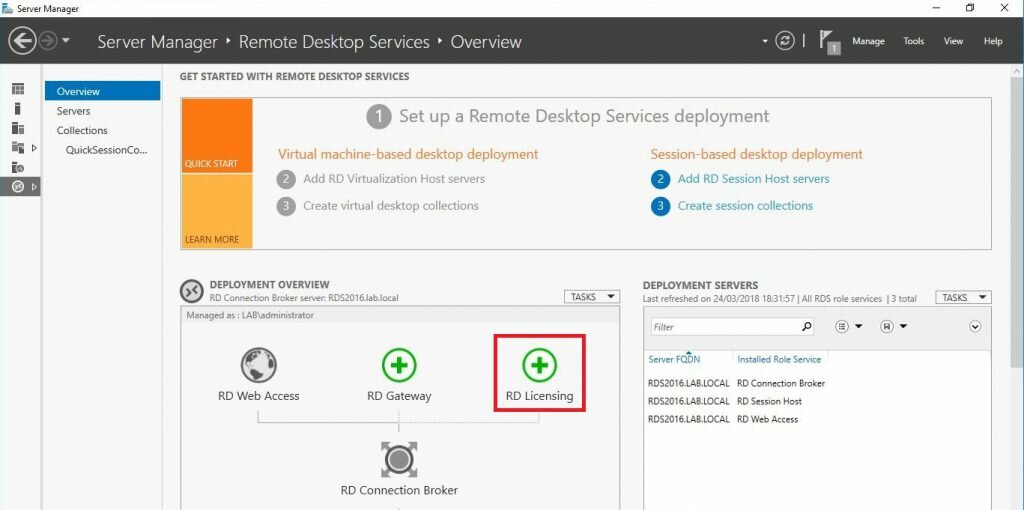Click the RD Web Access label
This screenshot has width=1024, height=510.
click(259, 396)
